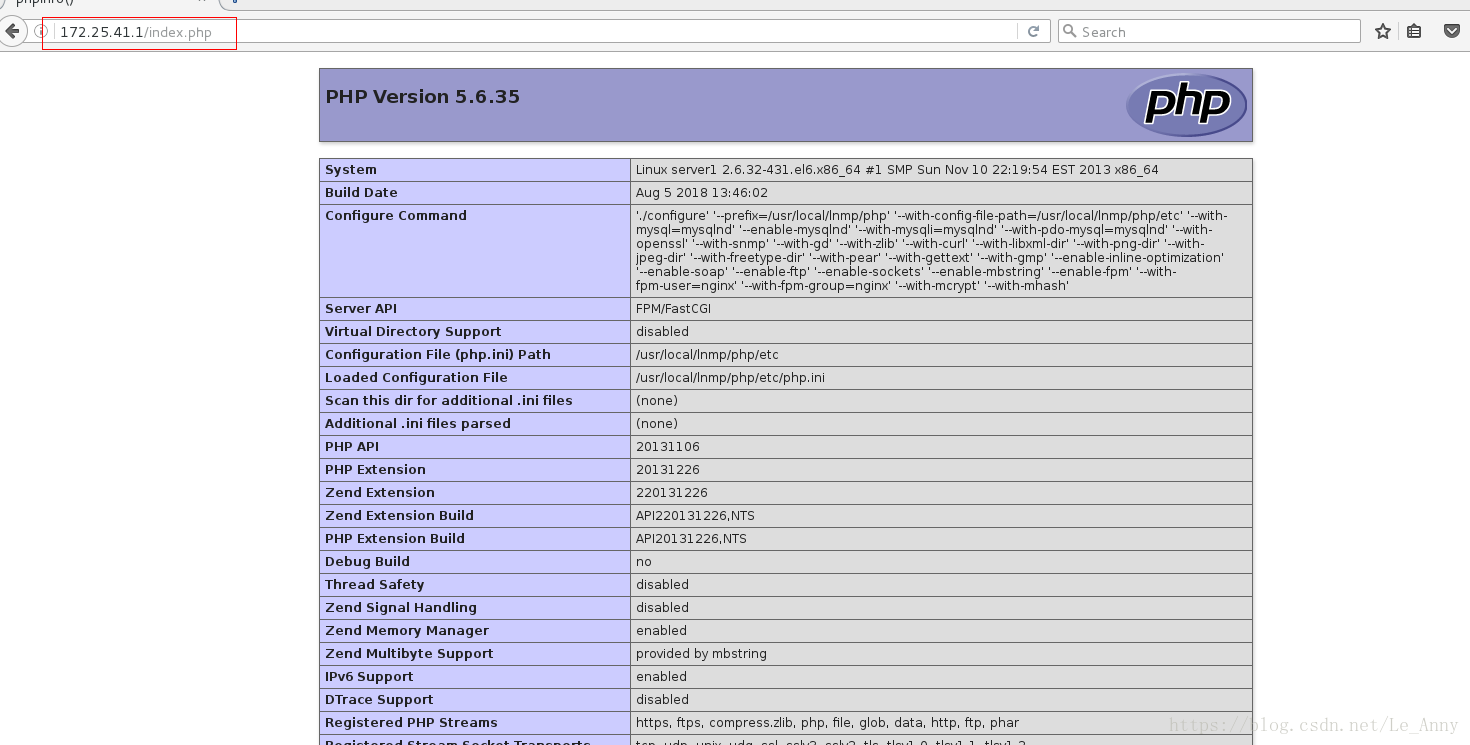Select the Linux server1 system value

click(x=897, y=170)
